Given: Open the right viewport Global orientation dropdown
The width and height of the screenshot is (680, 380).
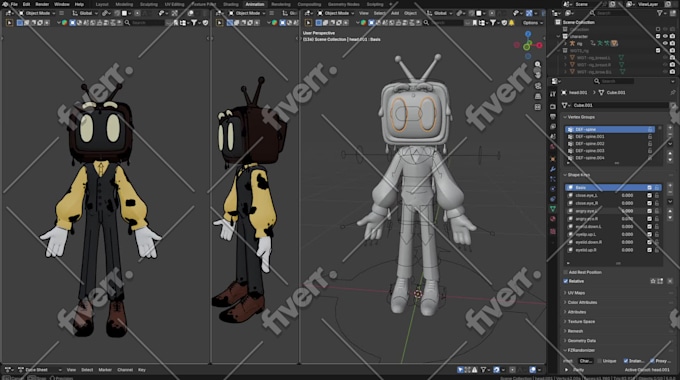Looking at the screenshot, I should (x=440, y=13).
